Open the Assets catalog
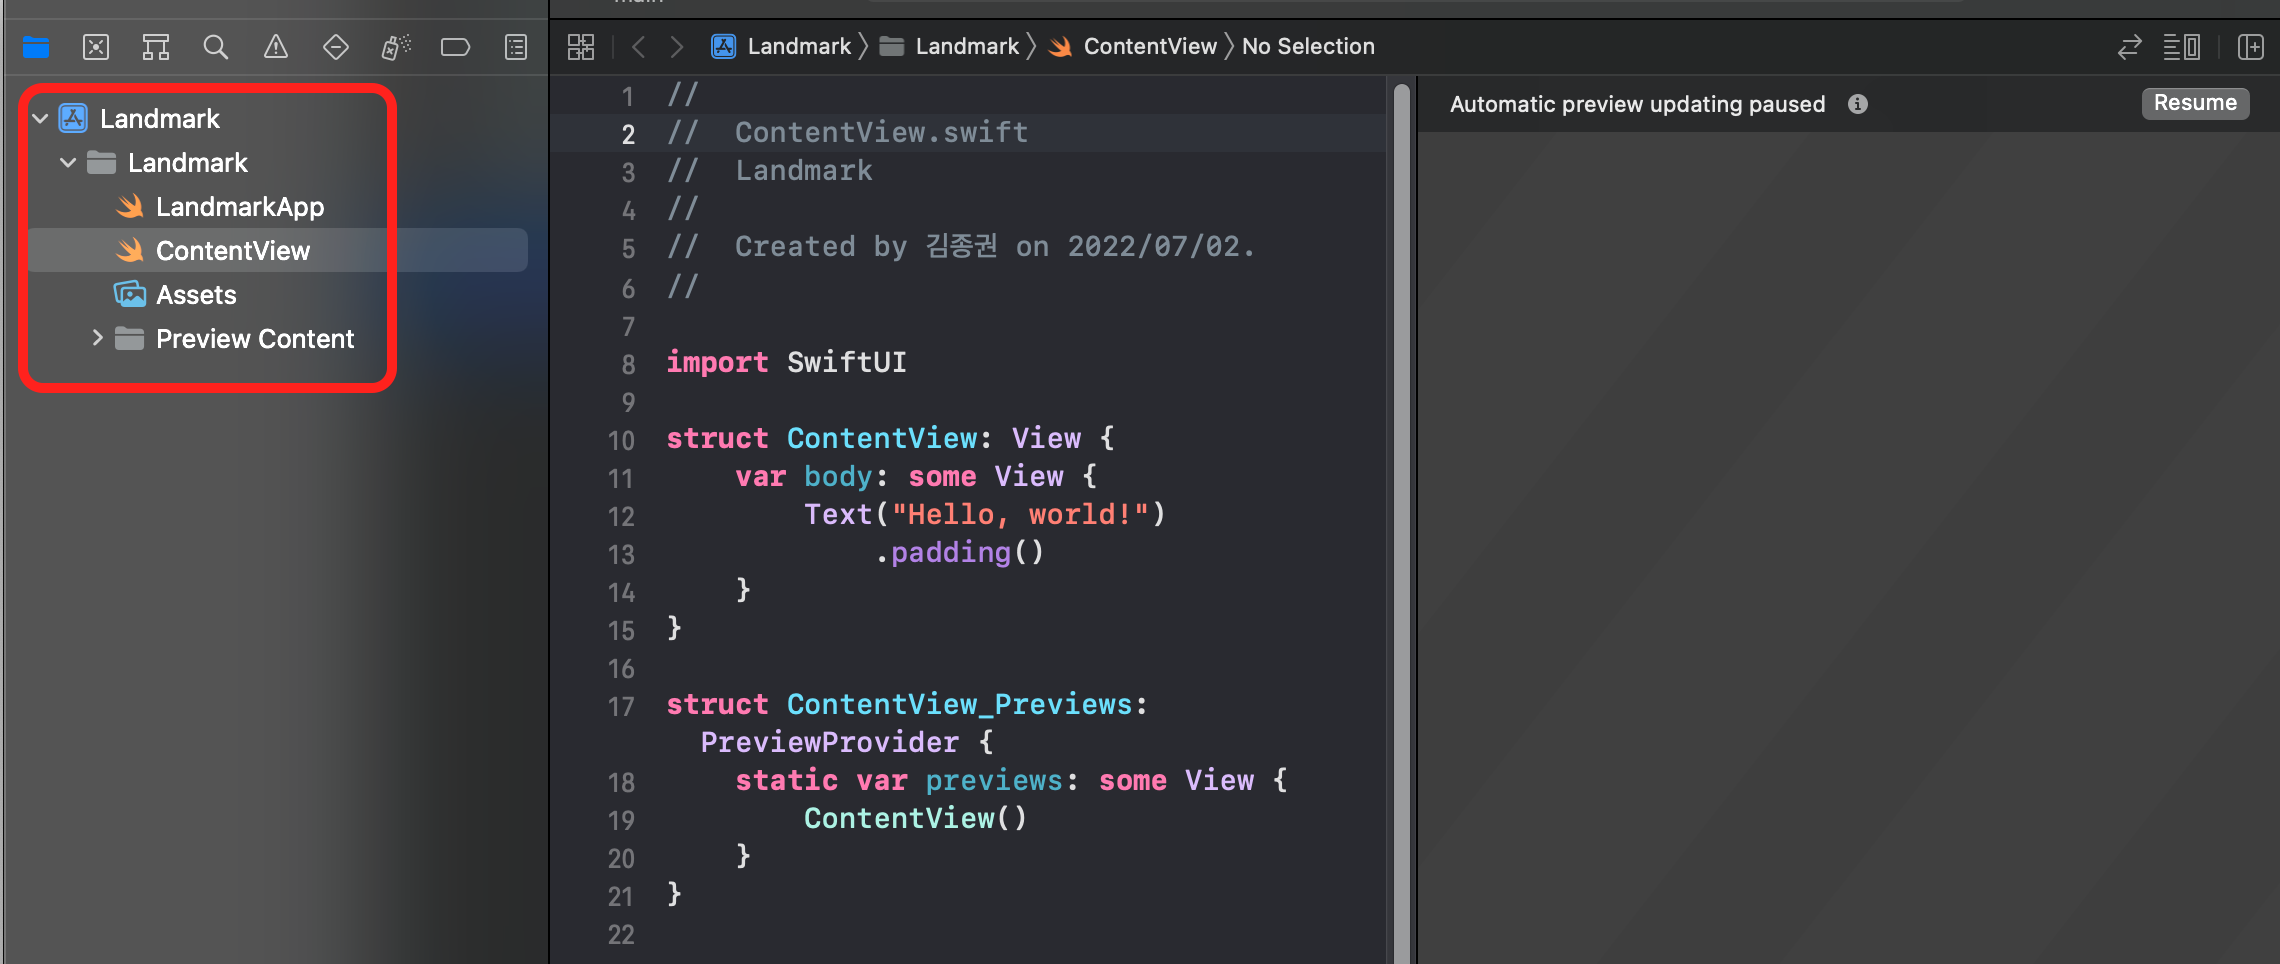The width and height of the screenshot is (2280, 964). pos(196,295)
